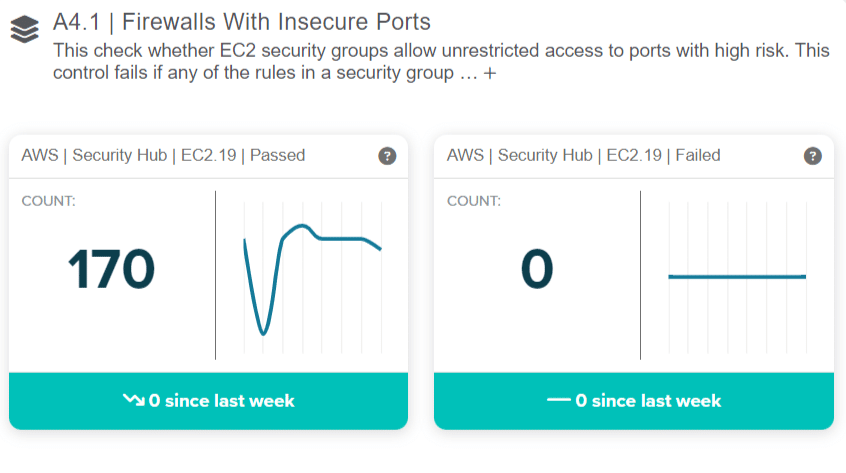
Task: Open help icon on the Failed card
Action: coord(812,156)
